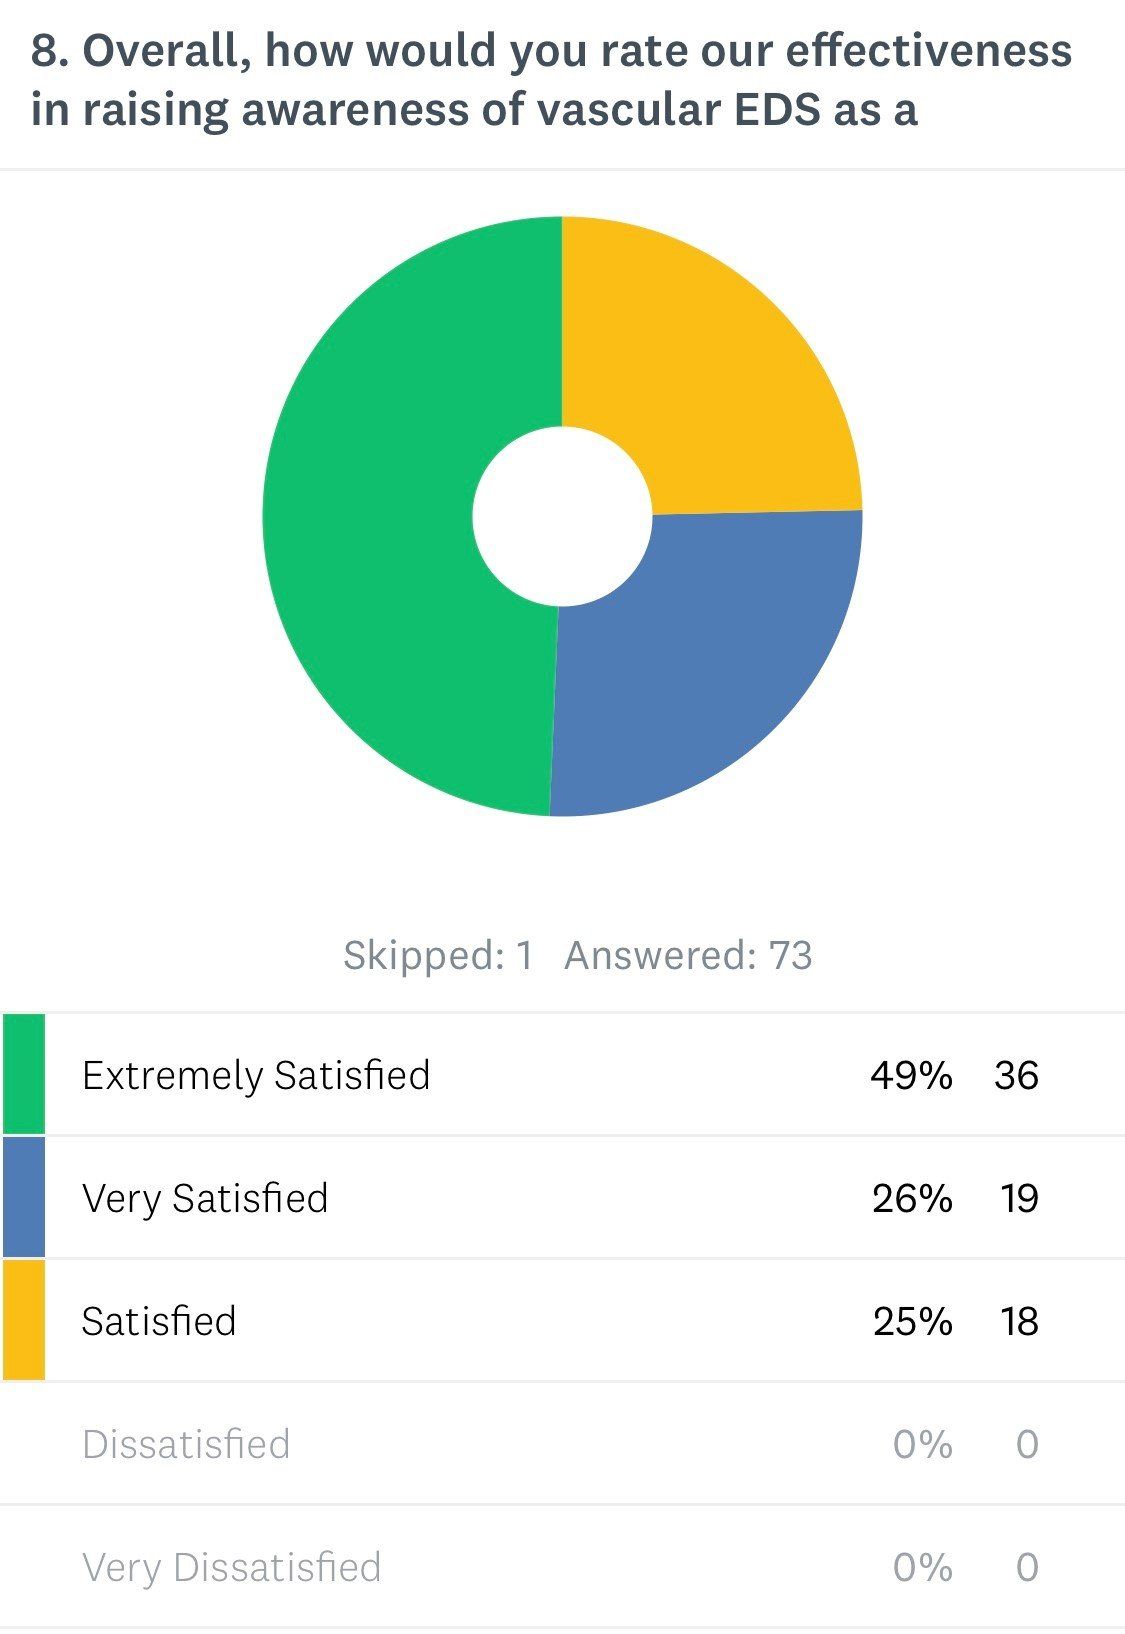Click the Answered: 73 label
The width and height of the screenshot is (1125, 1634).
(x=688, y=956)
